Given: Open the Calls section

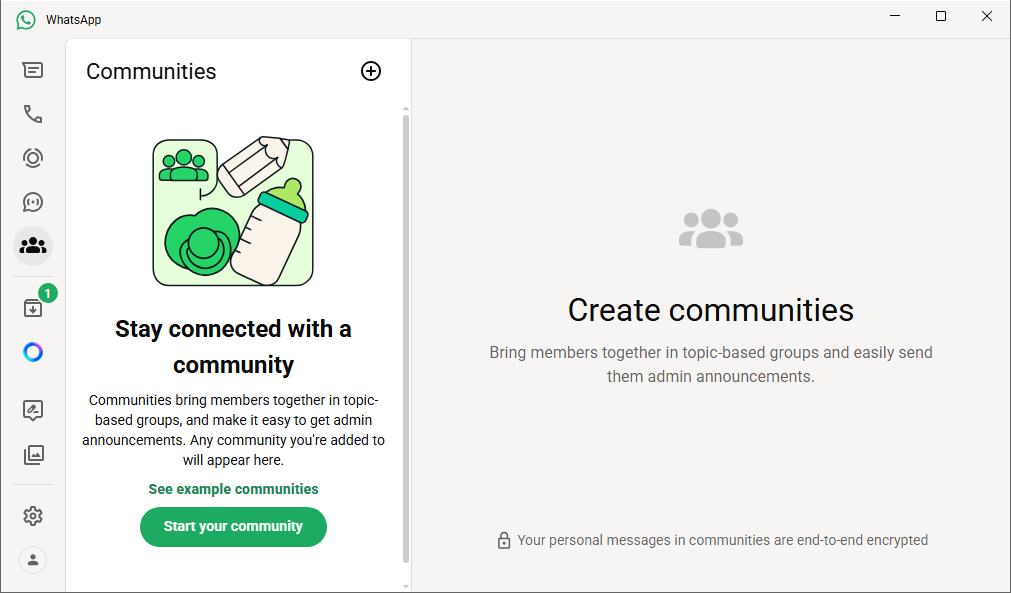Looking at the screenshot, I should [x=33, y=114].
